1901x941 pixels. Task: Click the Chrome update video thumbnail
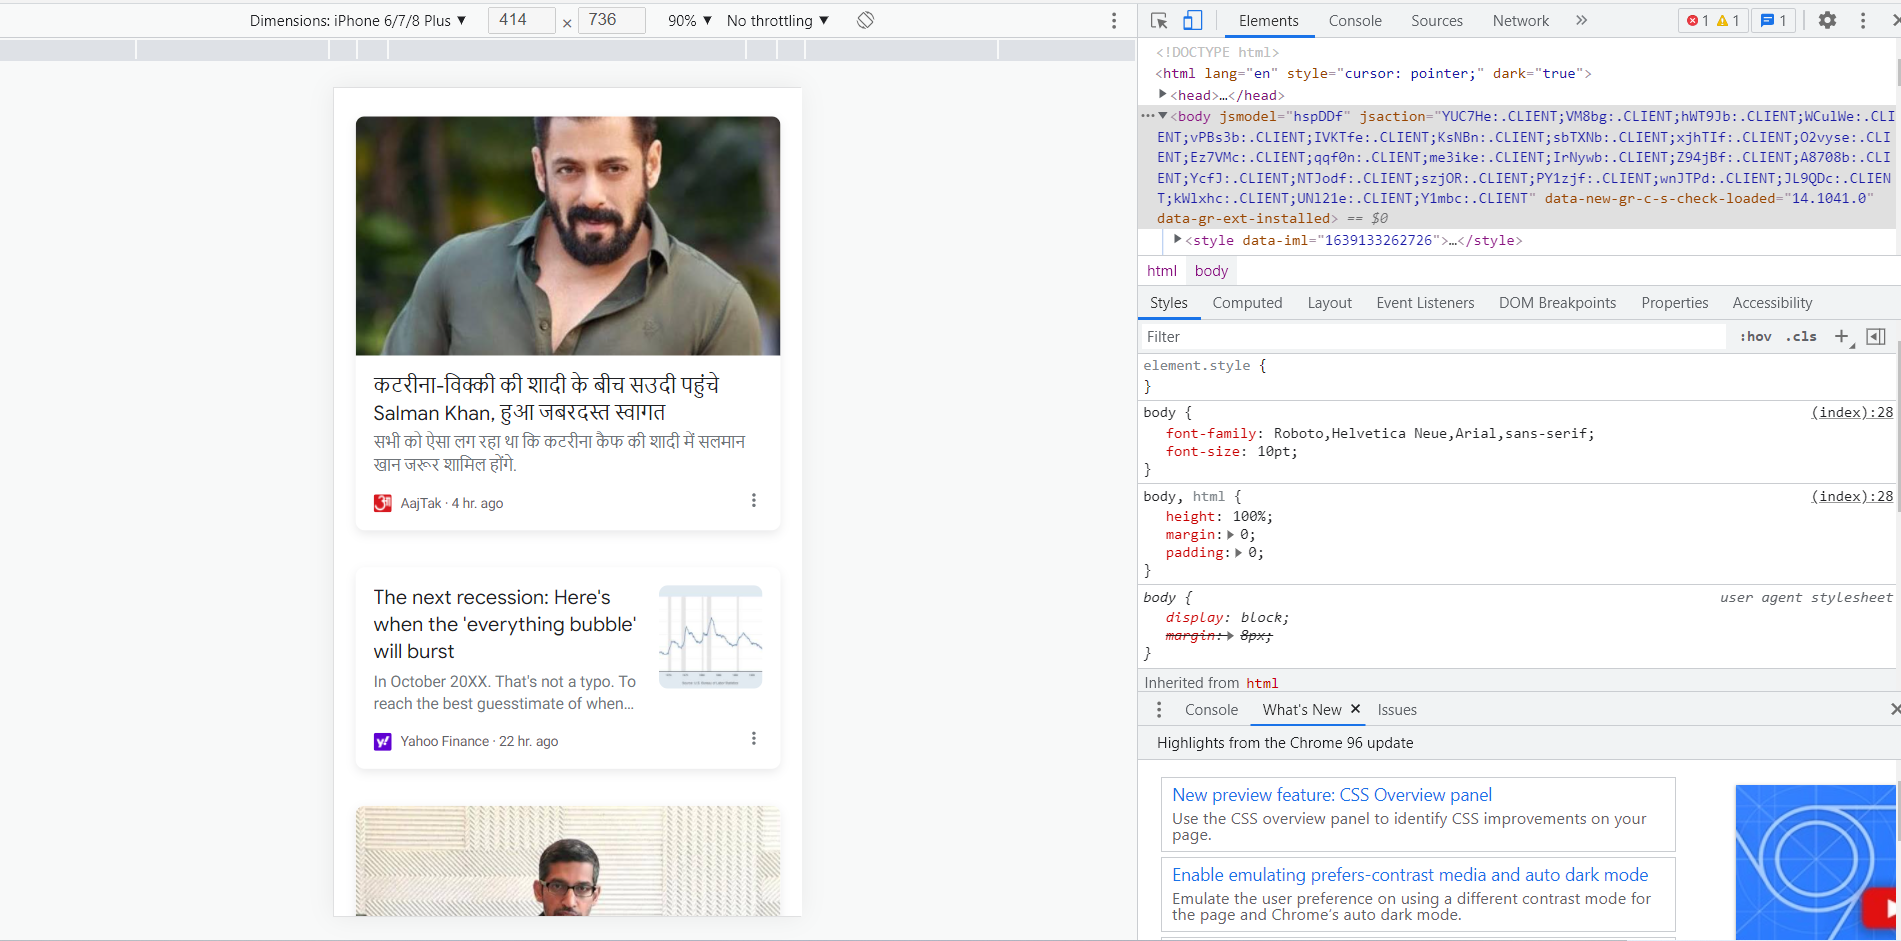(x=1816, y=862)
